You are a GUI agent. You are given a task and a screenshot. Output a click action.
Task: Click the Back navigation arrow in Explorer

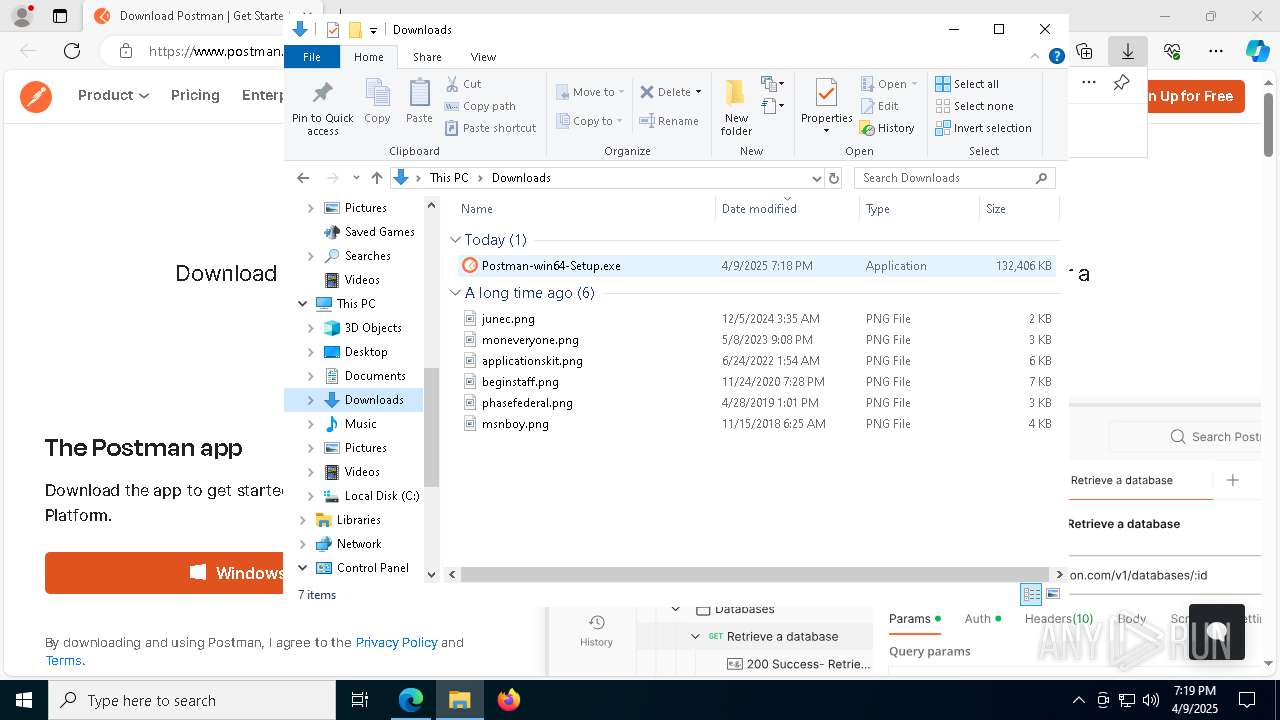(x=303, y=178)
